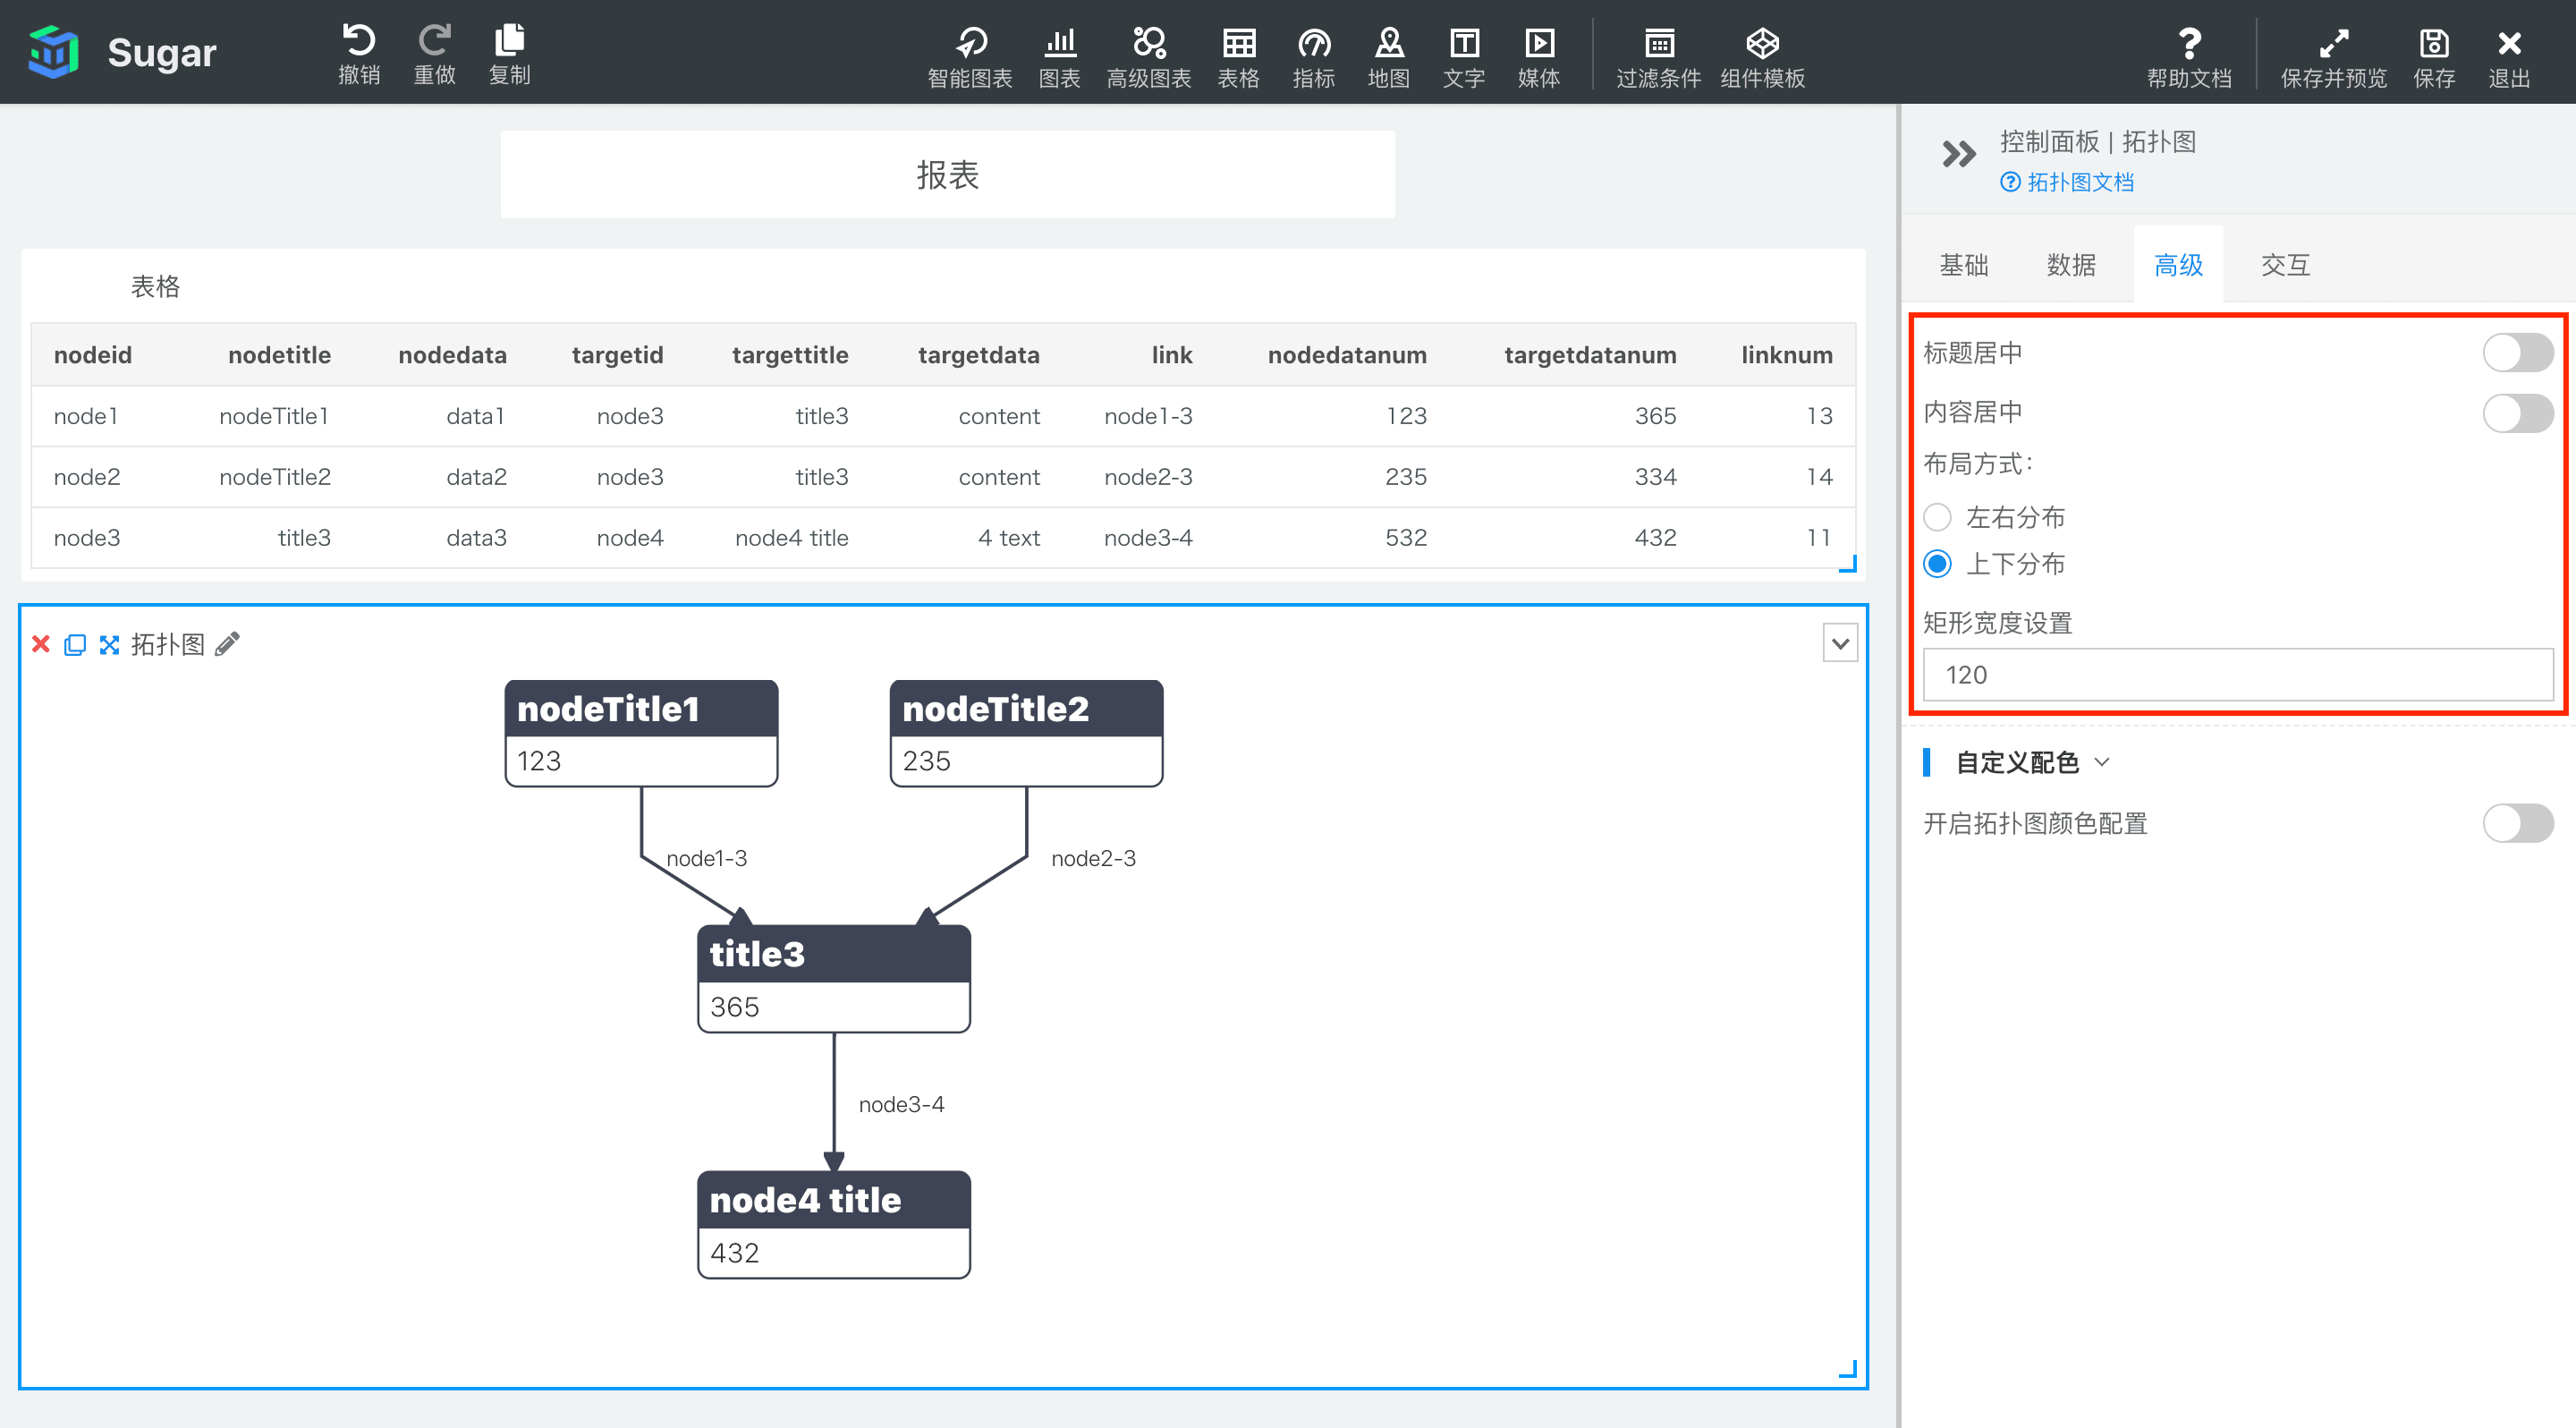Click the node3-4 edge label
This screenshot has height=1428, width=2576.
coord(901,1104)
